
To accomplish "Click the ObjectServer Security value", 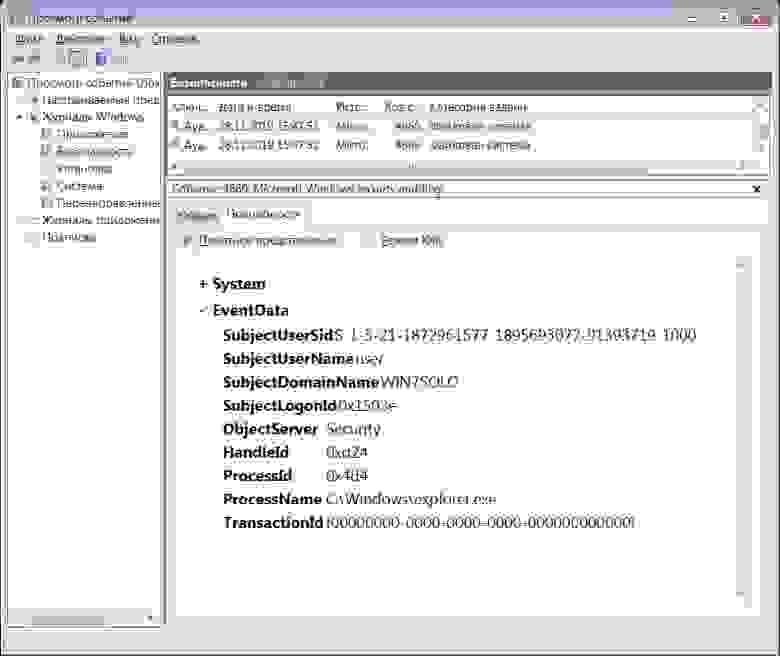I will (x=354, y=429).
